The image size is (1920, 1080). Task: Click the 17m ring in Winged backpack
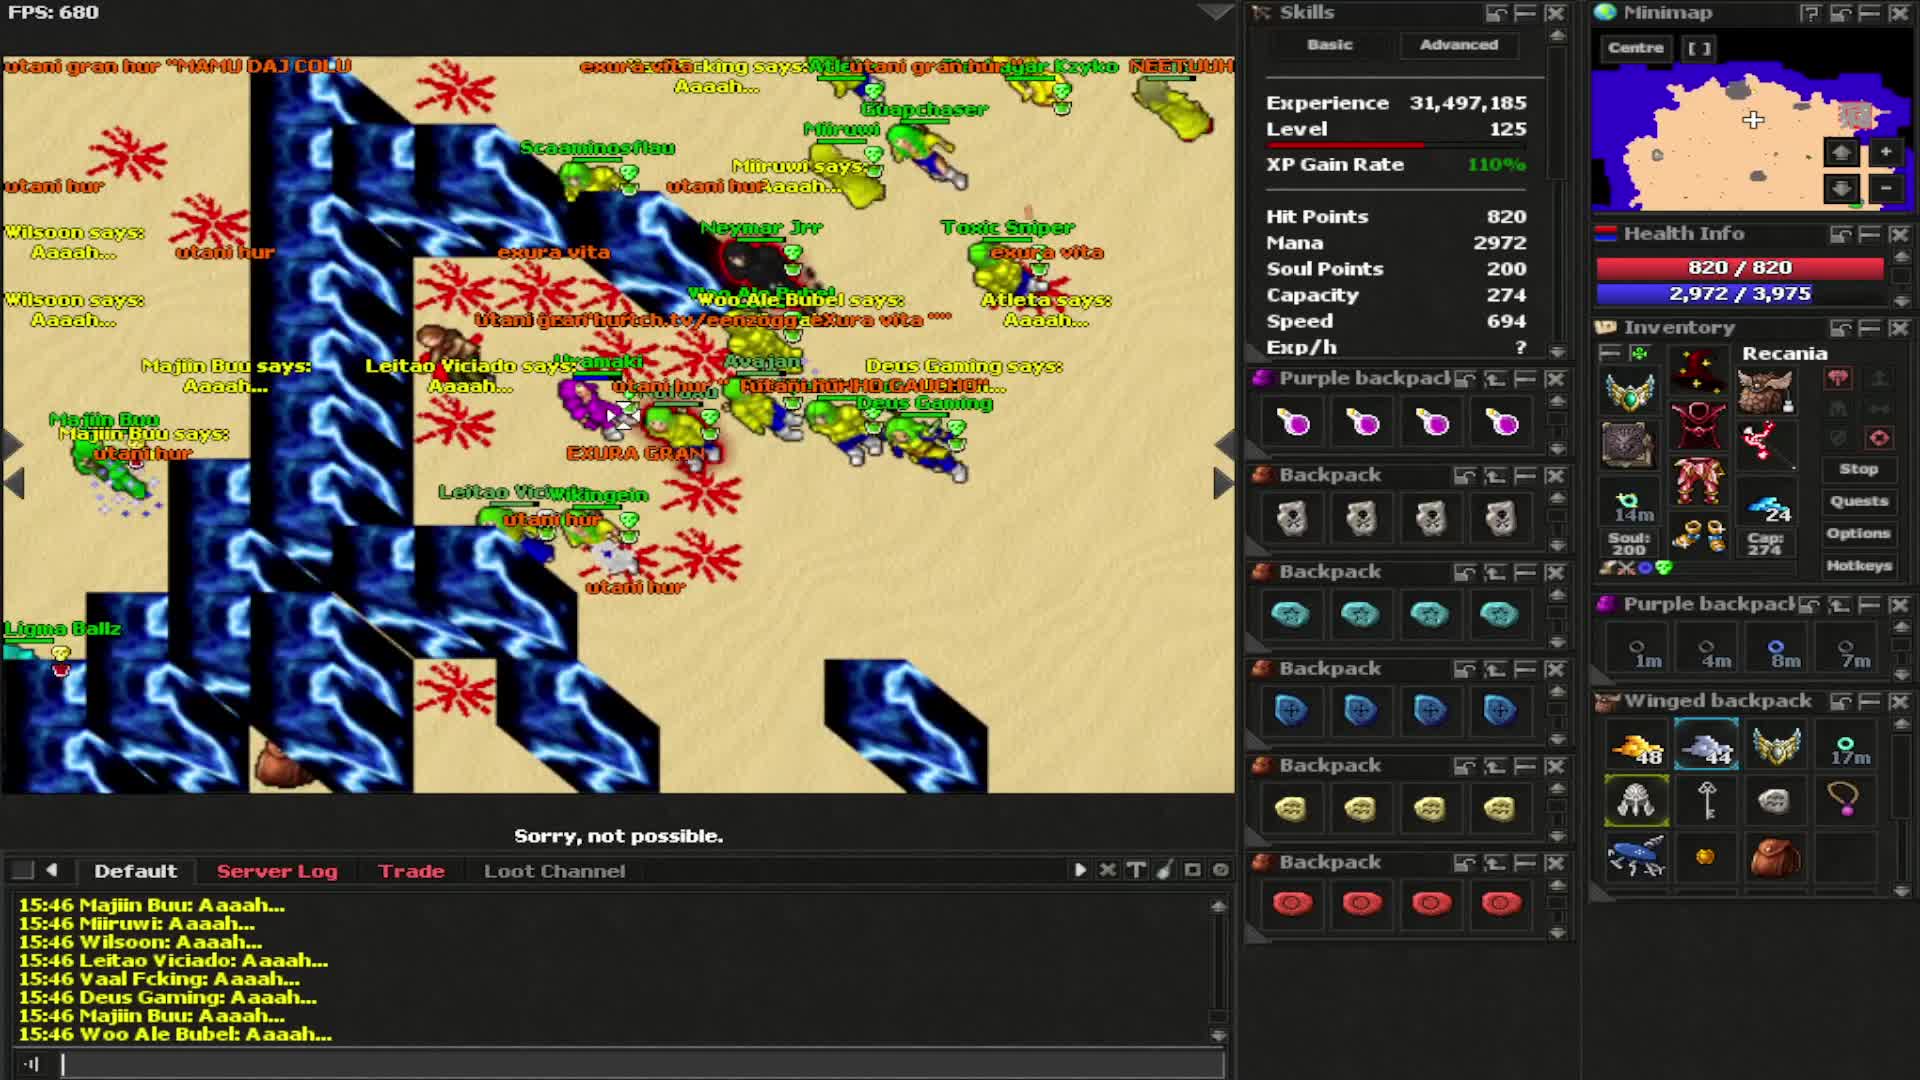point(1846,746)
